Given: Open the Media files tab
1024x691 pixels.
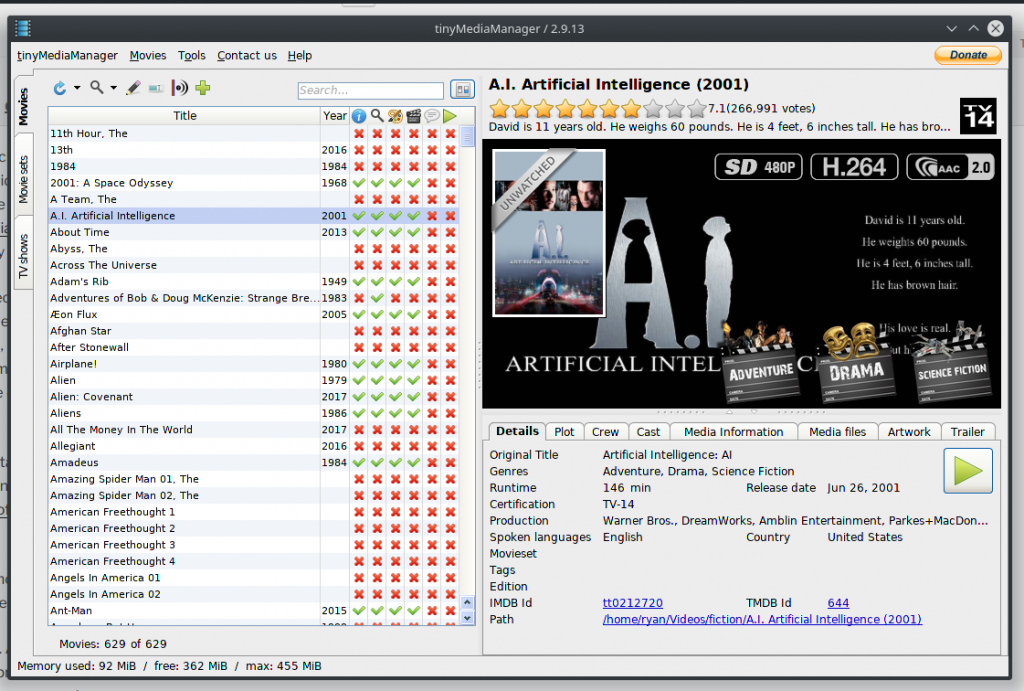Looking at the screenshot, I should click(837, 432).
